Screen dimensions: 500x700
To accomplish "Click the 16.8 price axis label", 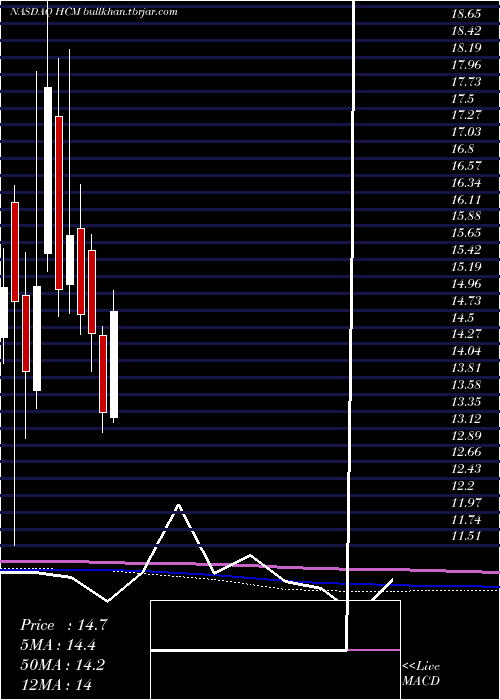I will [x=462, y=149].
